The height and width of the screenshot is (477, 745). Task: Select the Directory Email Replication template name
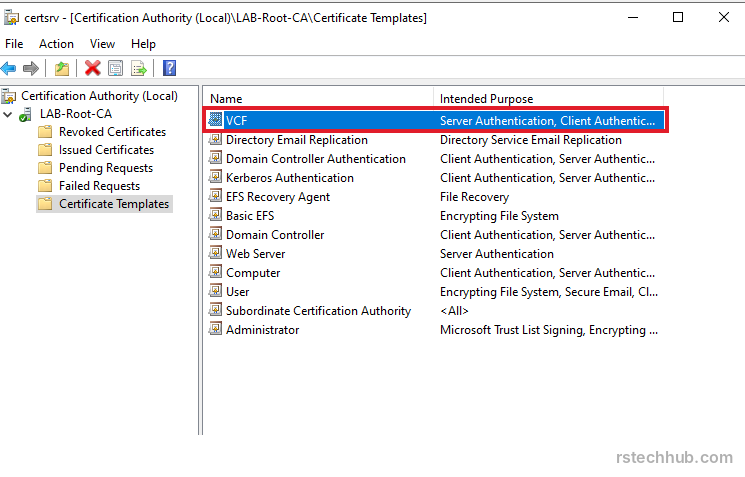(x=297, y=140)
